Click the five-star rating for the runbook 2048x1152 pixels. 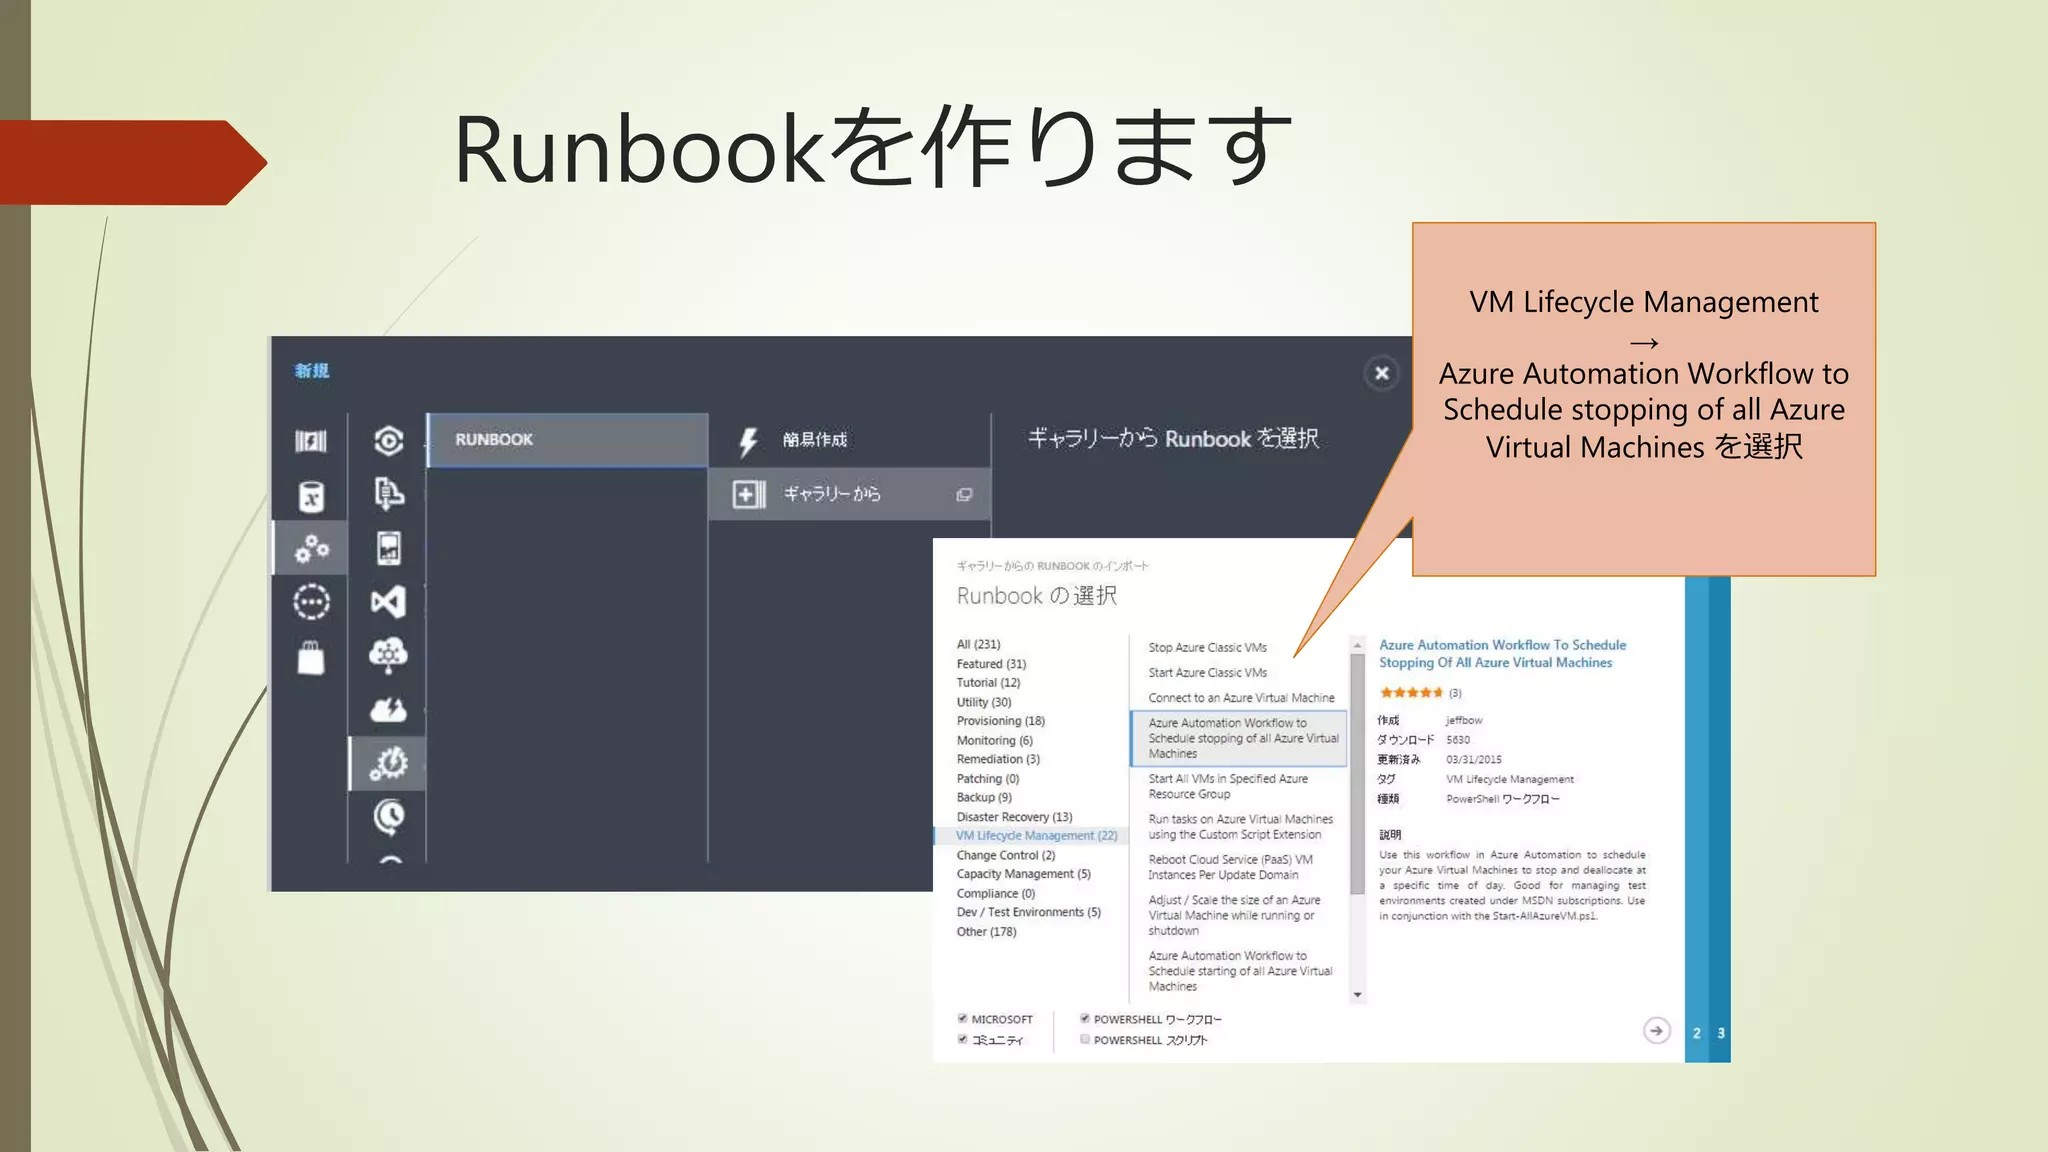[x=1411, y=692]
